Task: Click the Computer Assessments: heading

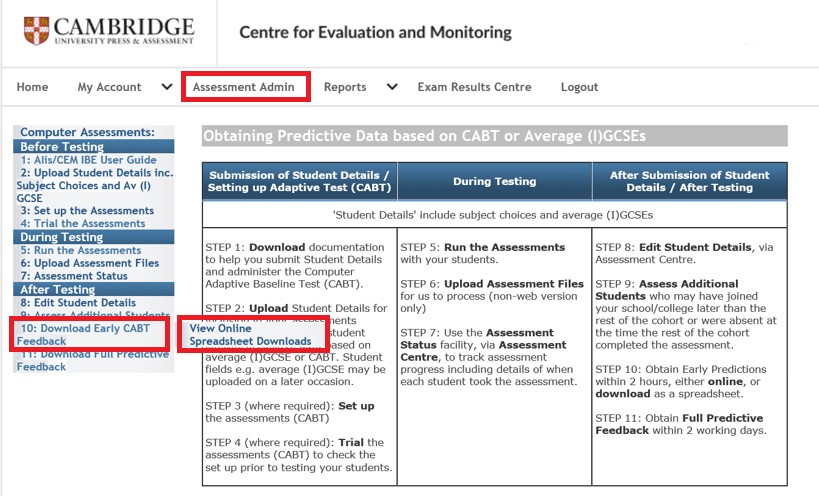Action: (87, 132)
